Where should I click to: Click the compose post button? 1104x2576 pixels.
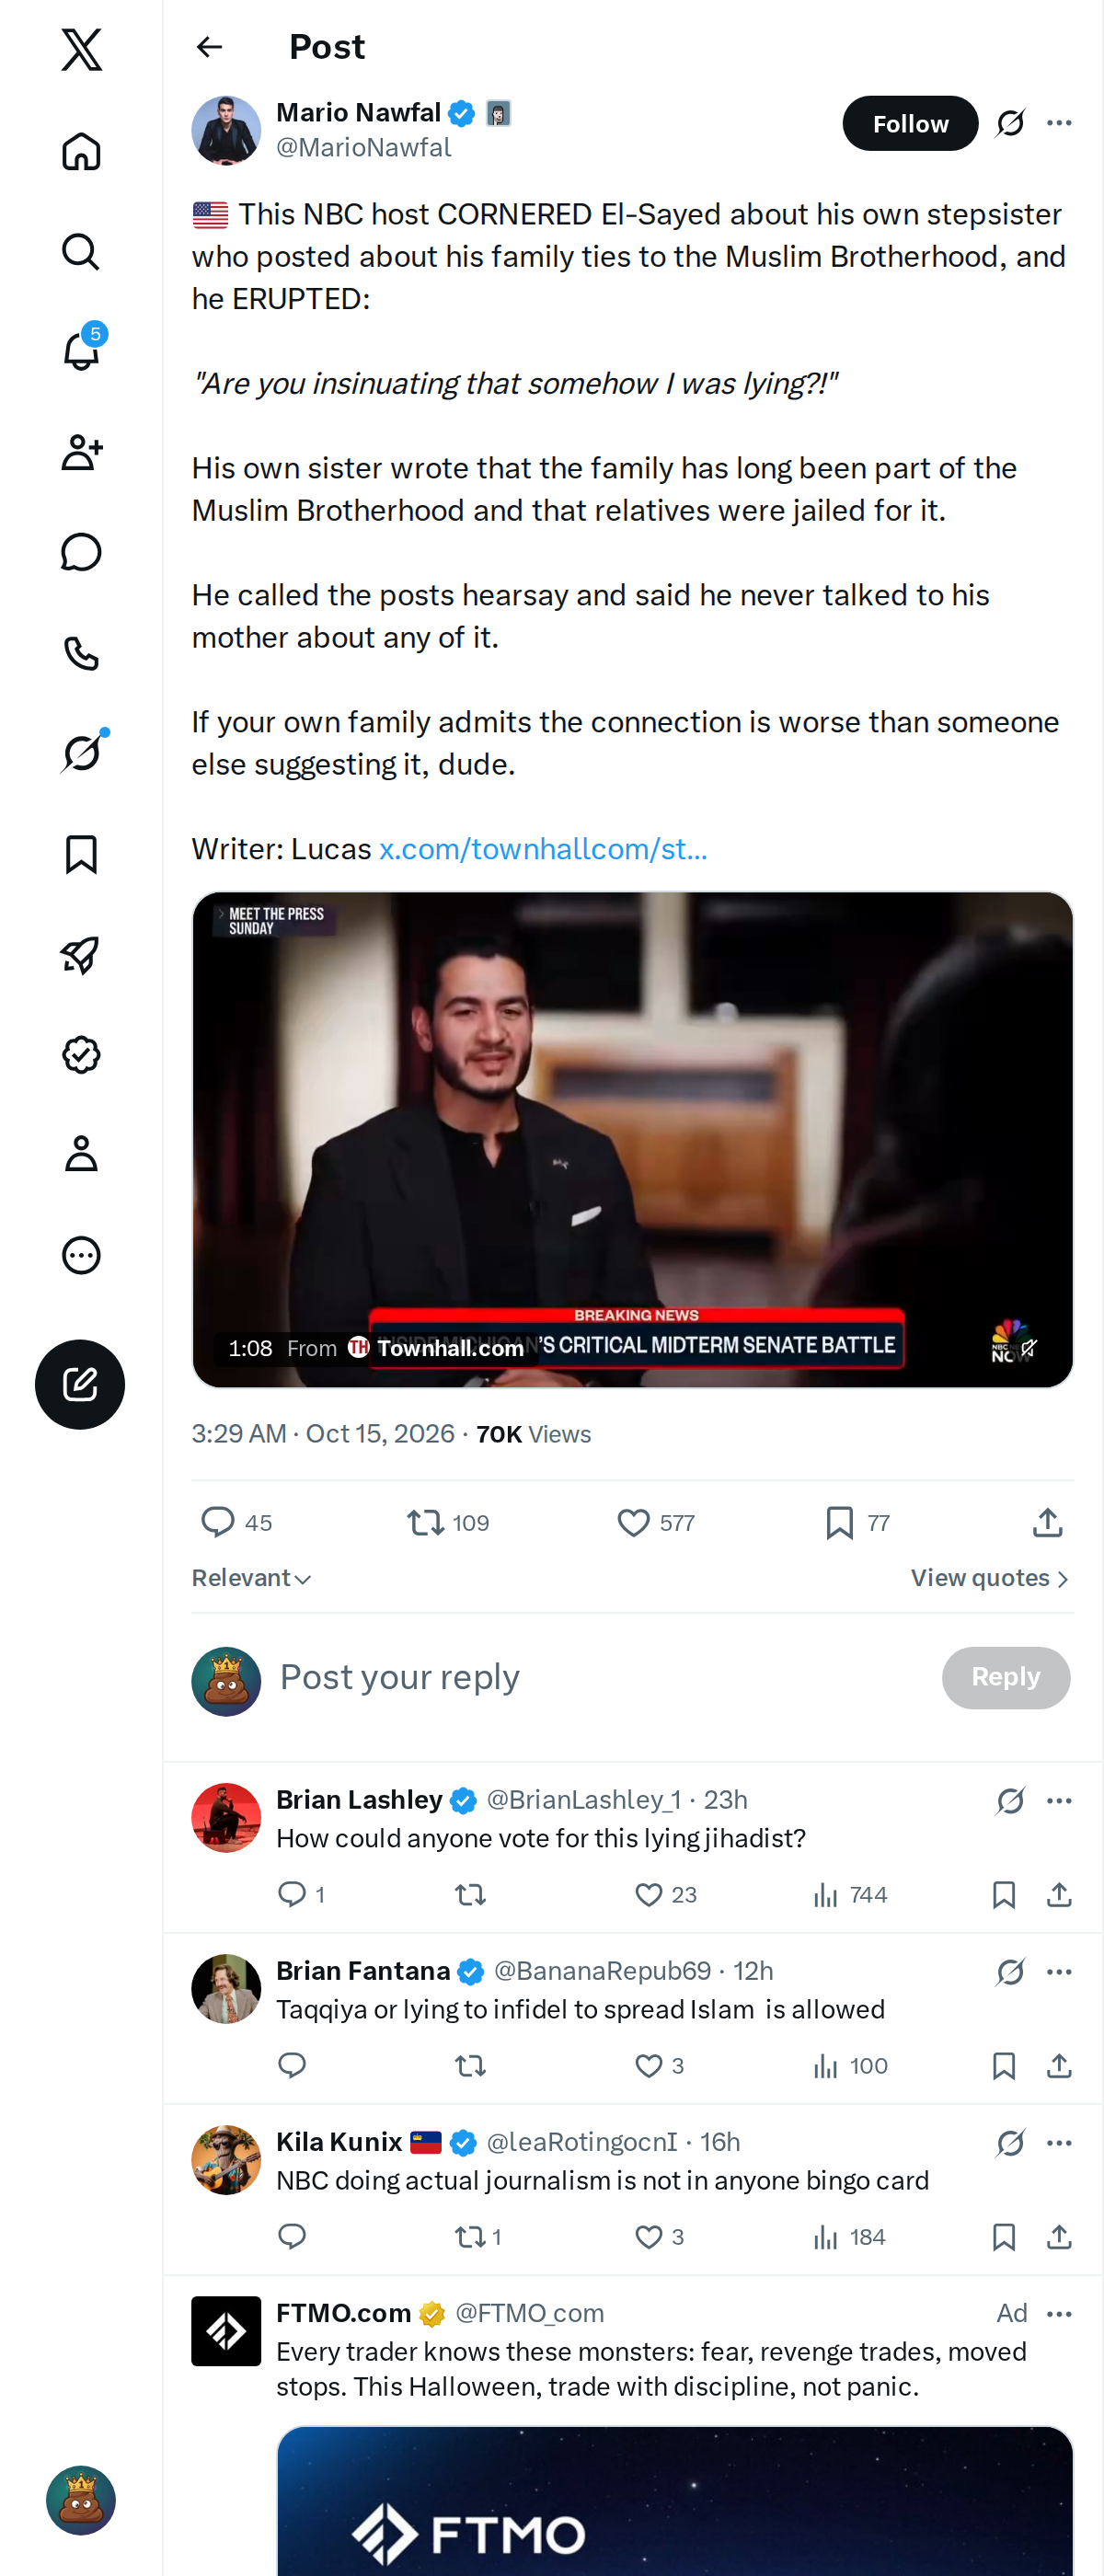tap(80, 1384)
